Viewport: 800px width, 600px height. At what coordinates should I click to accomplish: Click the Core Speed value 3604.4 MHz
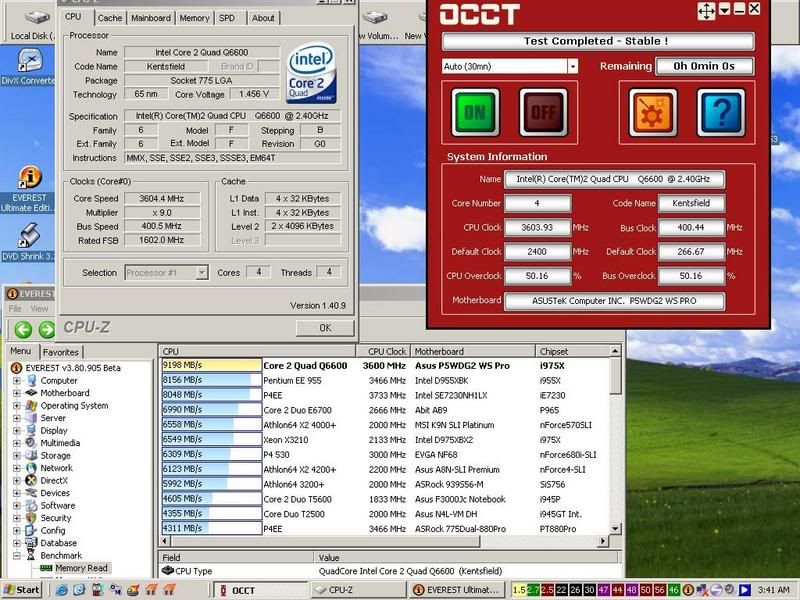click(162, 198)
